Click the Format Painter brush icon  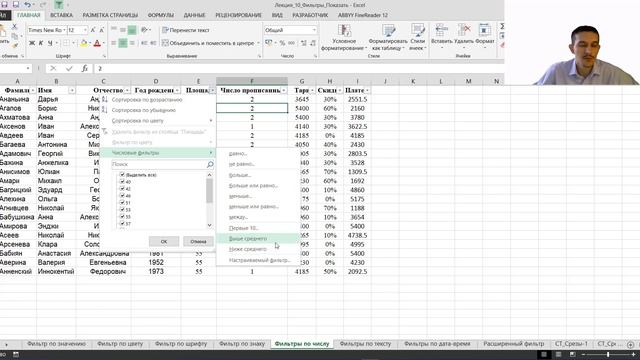(15, 45)
